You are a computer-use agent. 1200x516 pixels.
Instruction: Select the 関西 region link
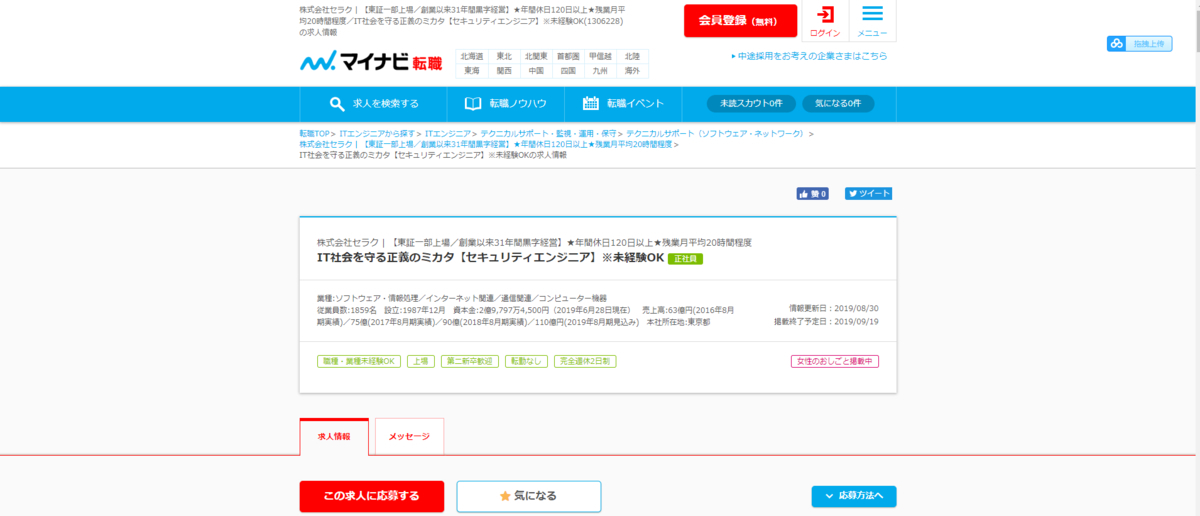[504, 71]
